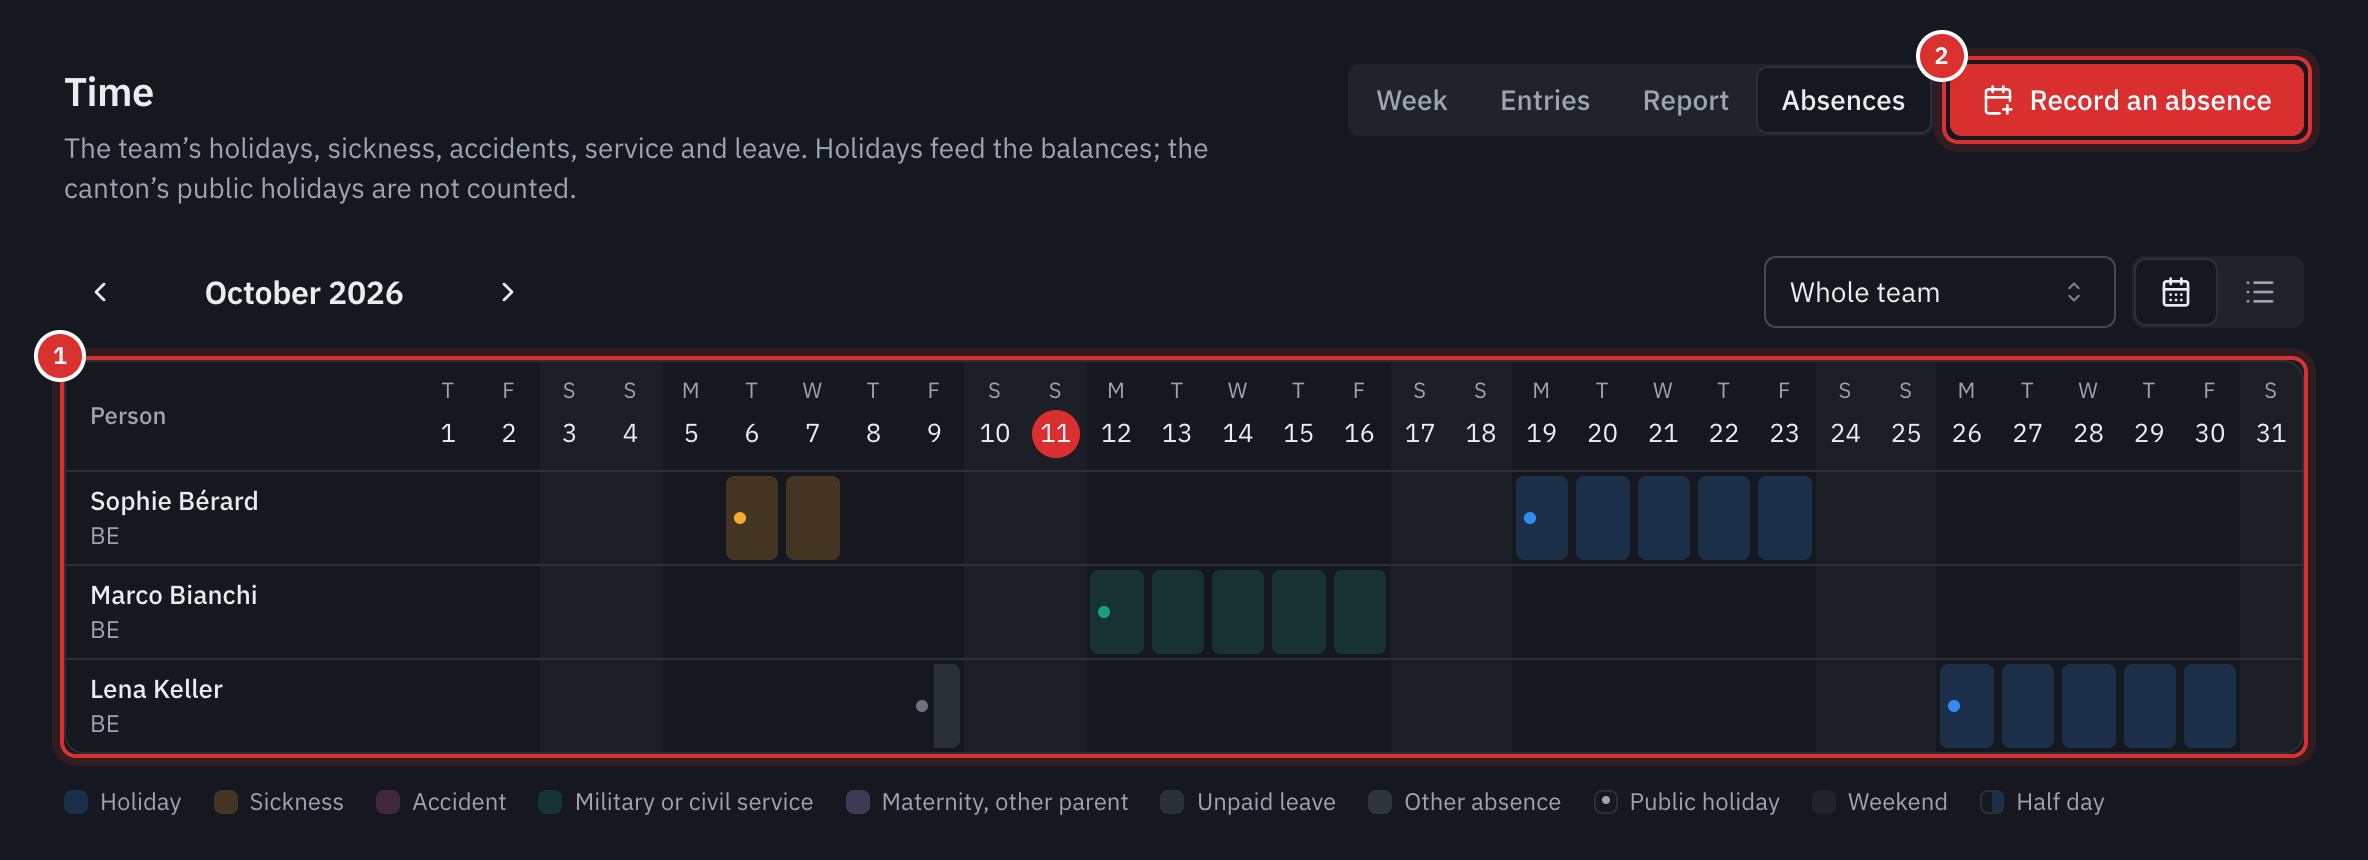Image resolution: width=2368 pixels, height=860 pixels.
Task: Click the Other absence legend swatch
Action: [x=1380, y=802]
